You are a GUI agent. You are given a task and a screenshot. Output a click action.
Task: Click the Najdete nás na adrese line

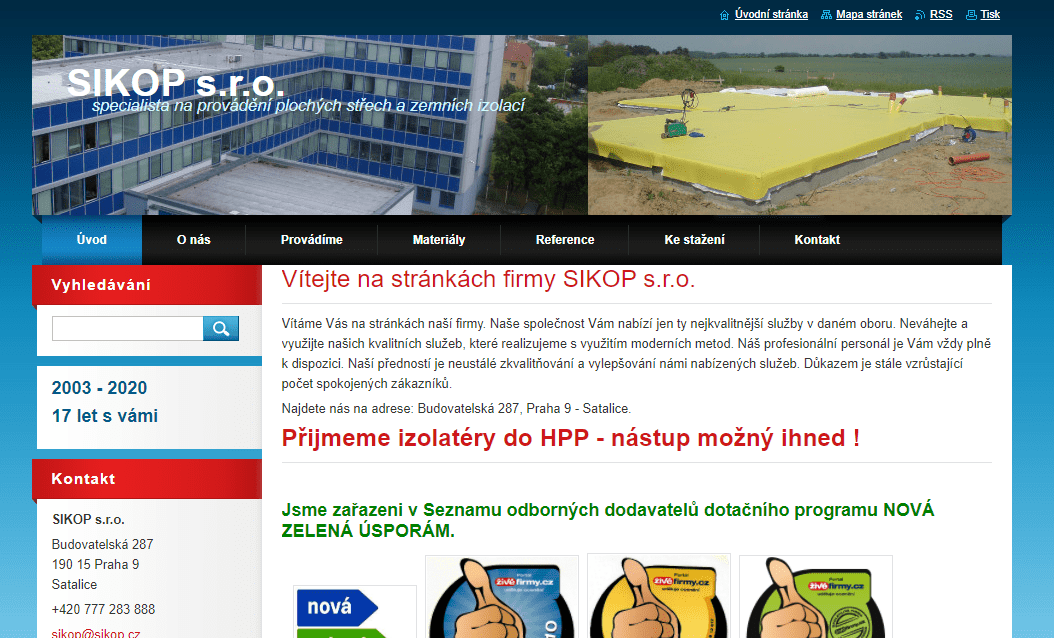(x=456, y=408)
